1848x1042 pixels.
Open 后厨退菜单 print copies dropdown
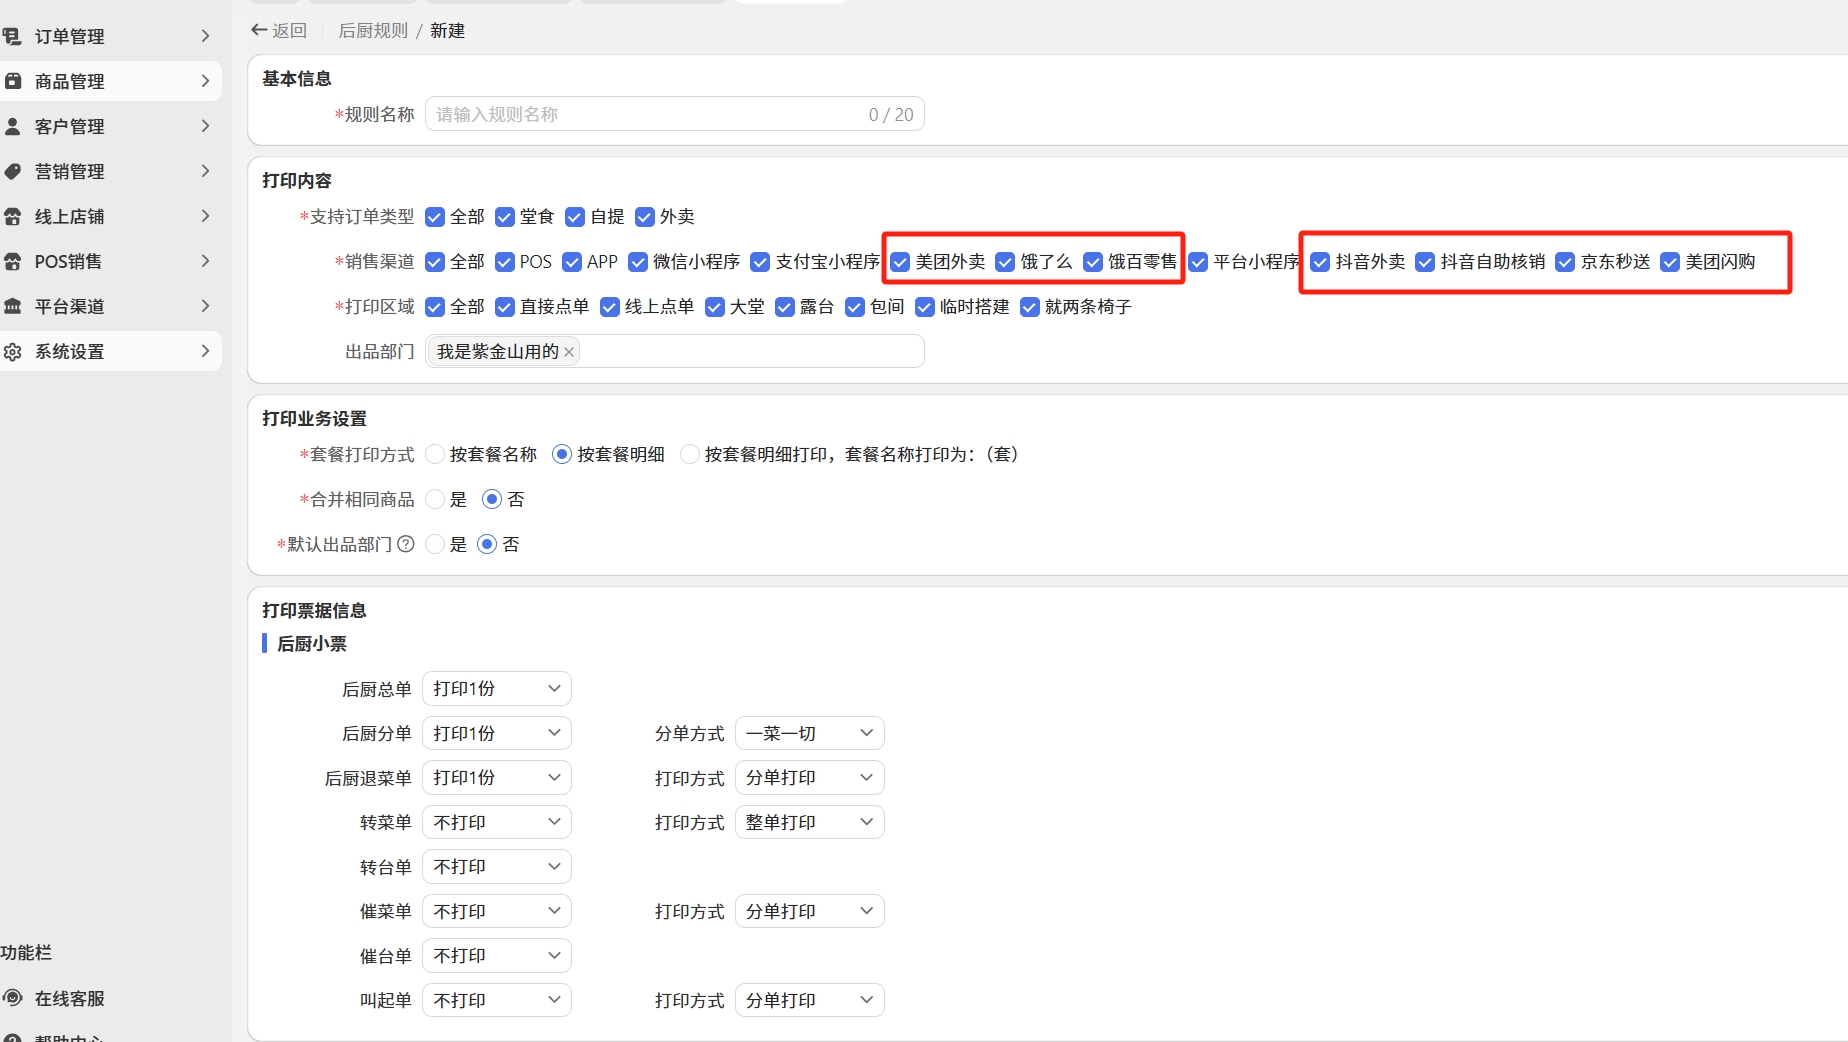[497, 778]
